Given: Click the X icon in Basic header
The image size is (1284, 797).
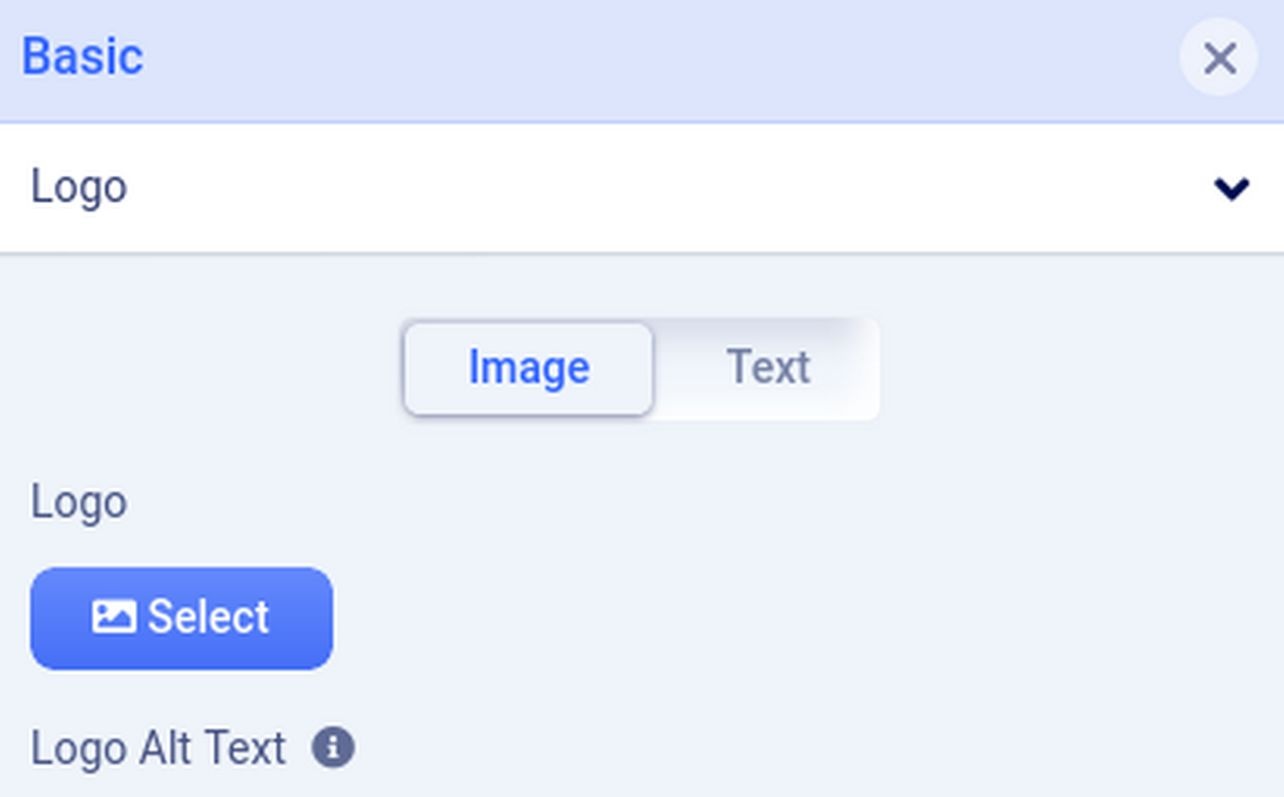Looking at the screenshot, I should (x=1218, y=58).
